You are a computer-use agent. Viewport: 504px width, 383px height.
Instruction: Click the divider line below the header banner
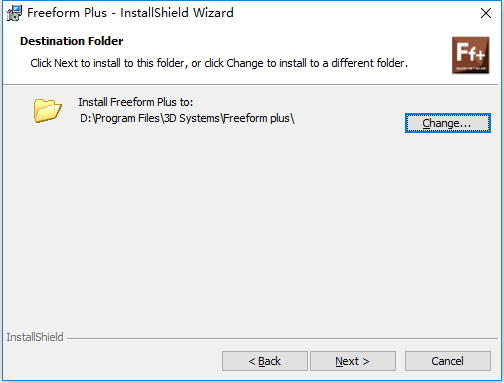(250, 85)
